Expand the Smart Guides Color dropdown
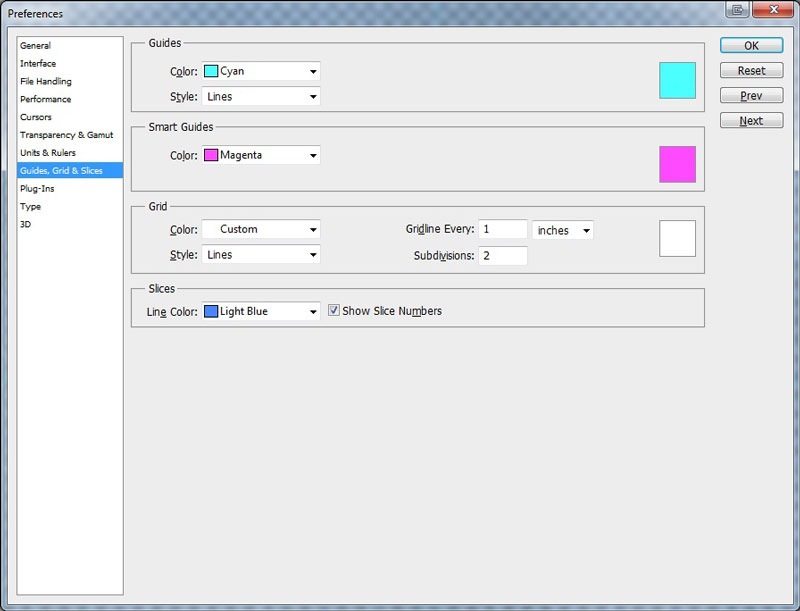 (x=261, y=156)
